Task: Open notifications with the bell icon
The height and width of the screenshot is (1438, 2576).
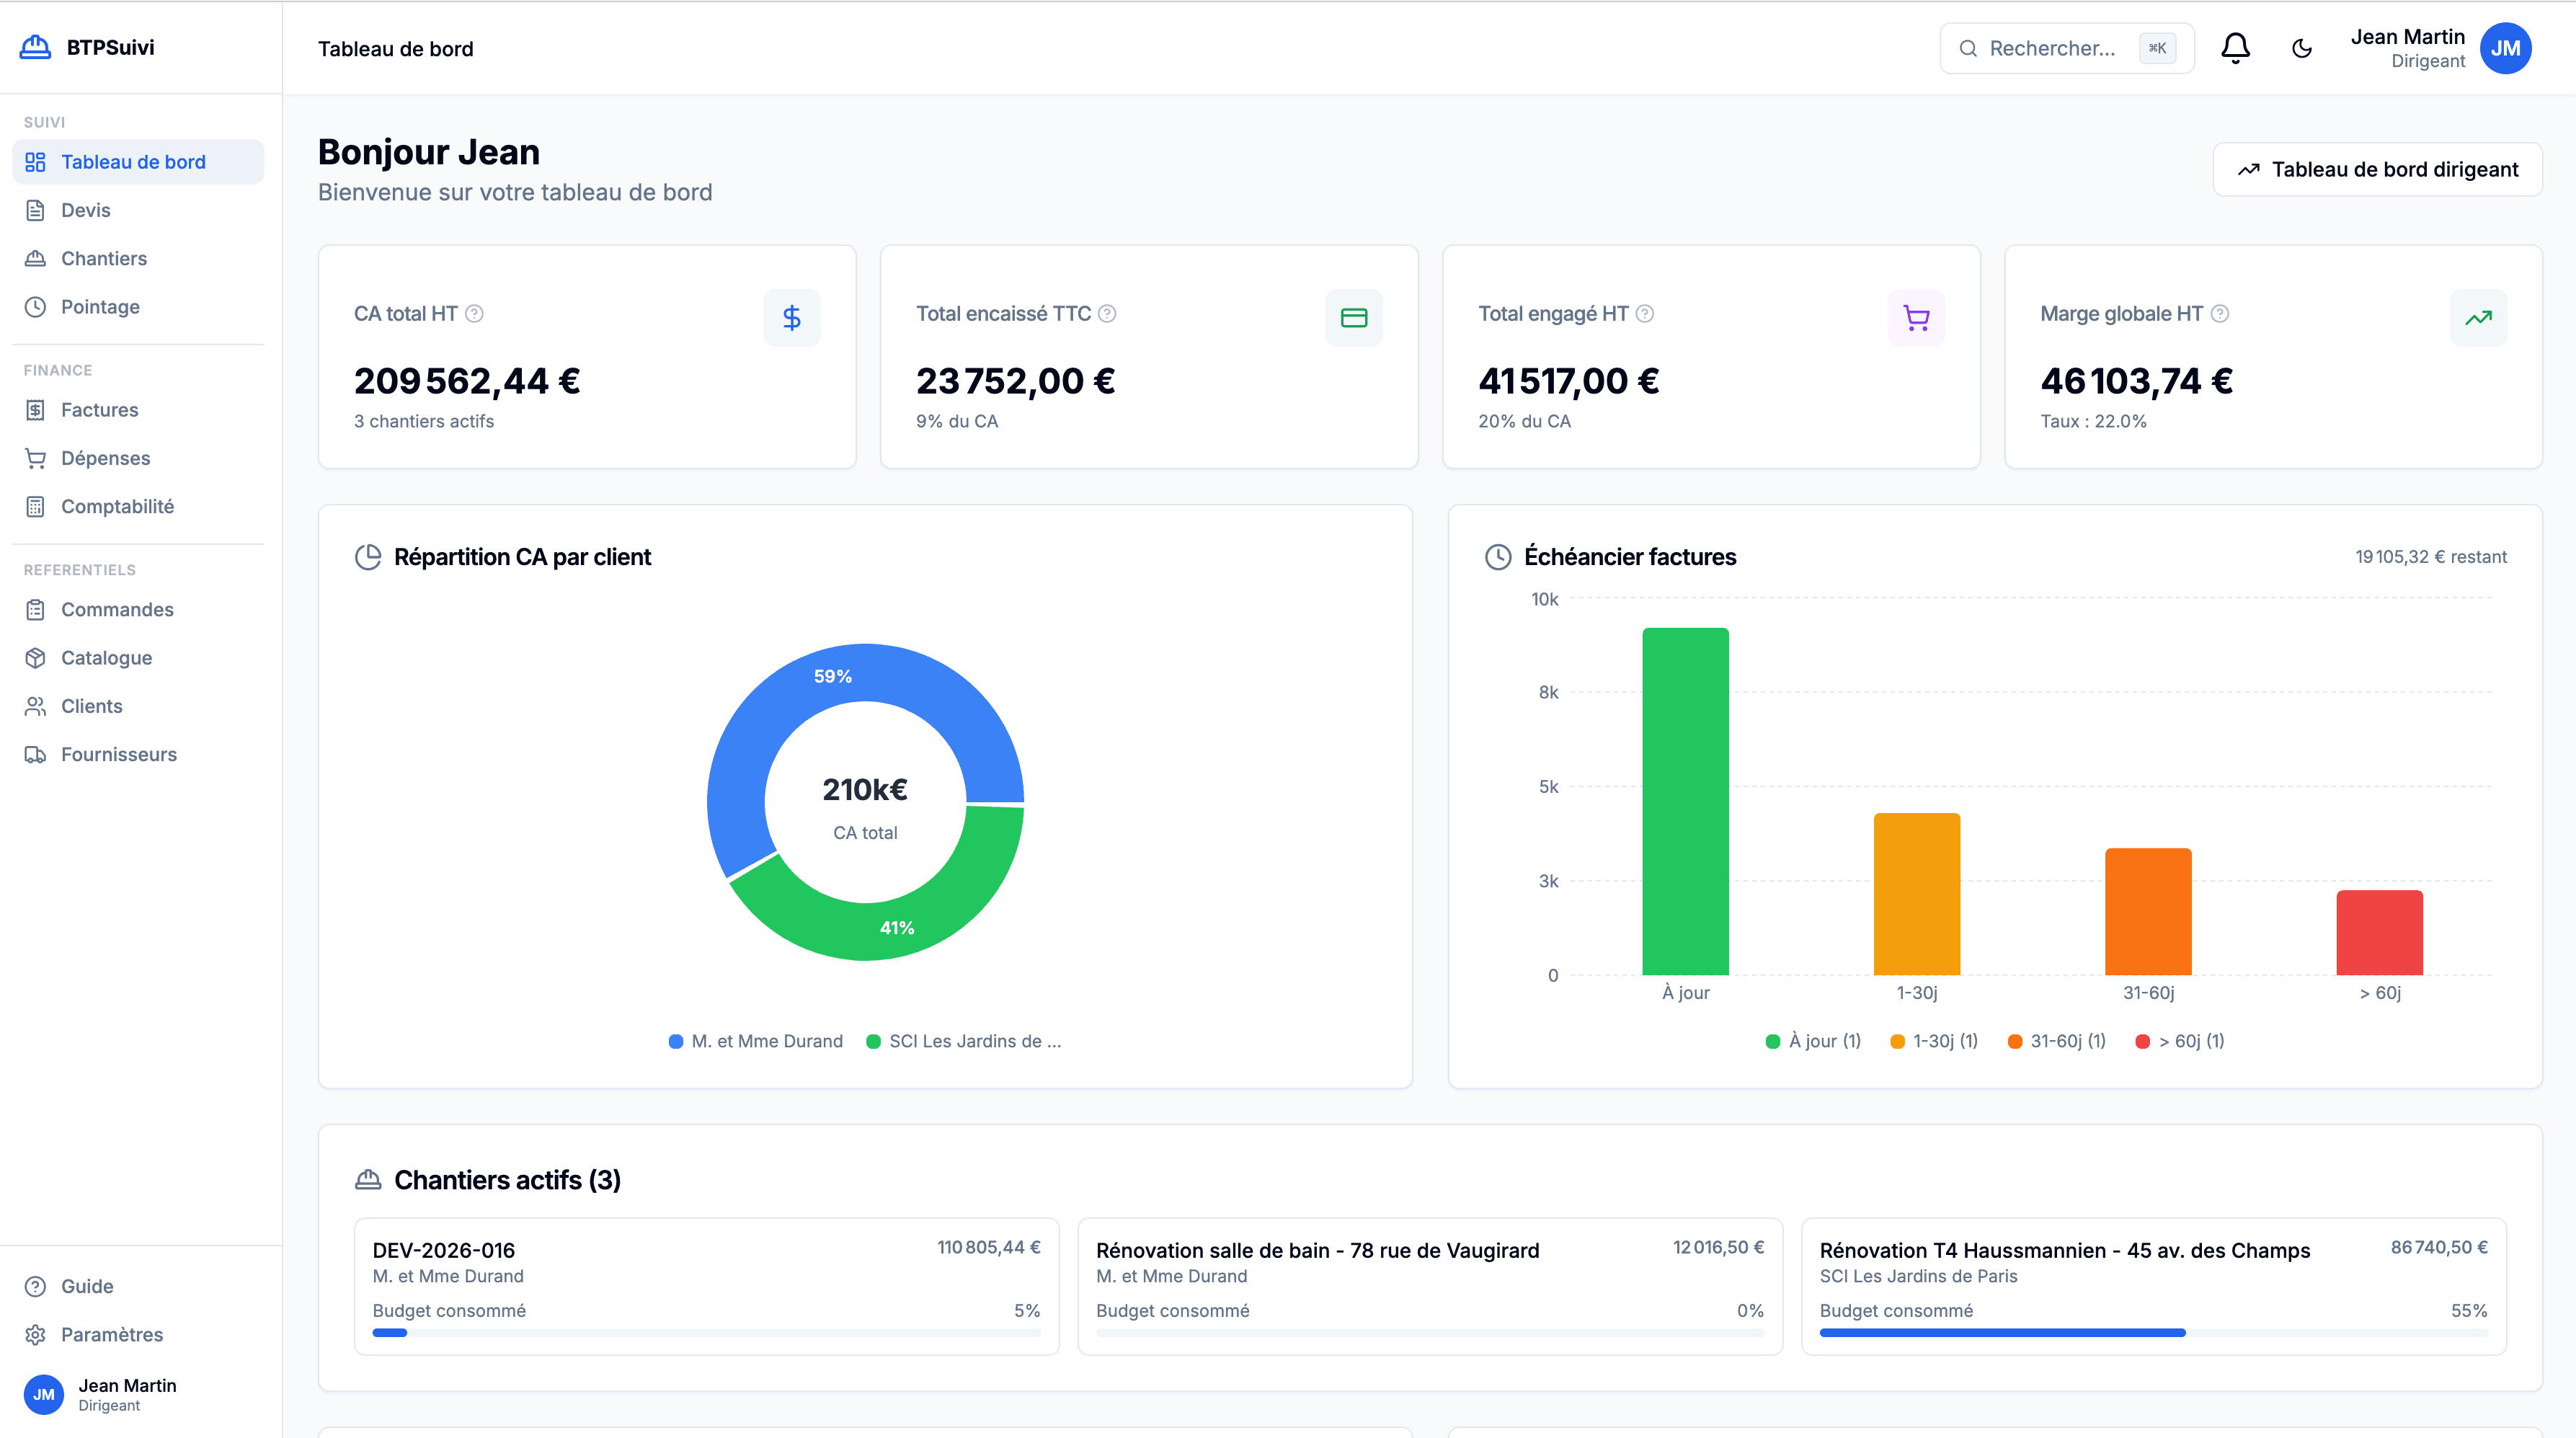Action: pyautogui.click(x=2234, y=47)
